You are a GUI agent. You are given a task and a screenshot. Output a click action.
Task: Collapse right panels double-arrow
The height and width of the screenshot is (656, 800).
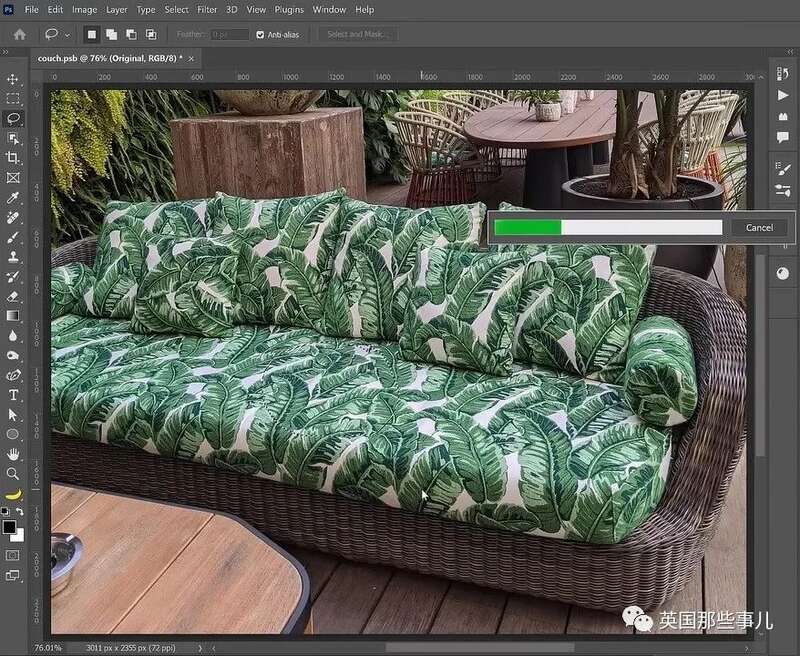790,52
